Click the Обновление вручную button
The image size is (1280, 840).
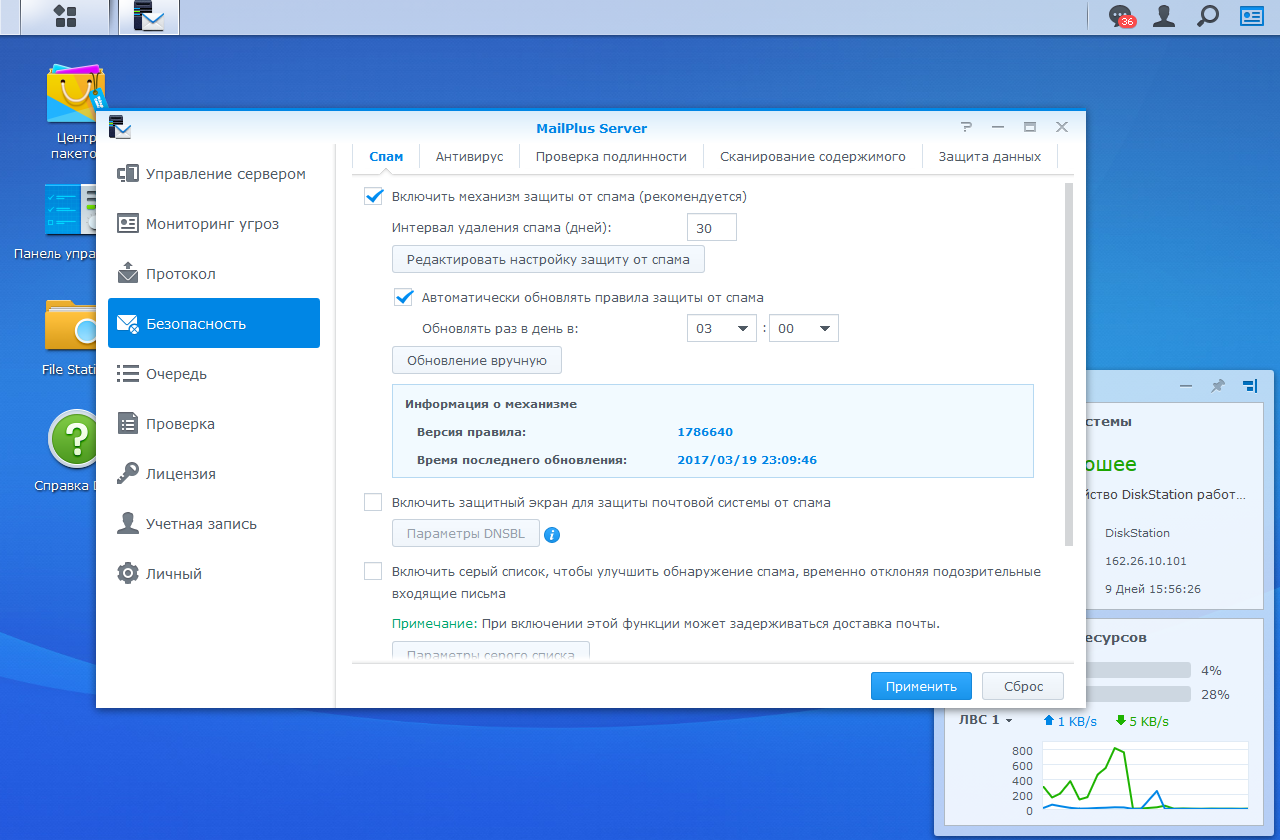click(x=477, y=360)
